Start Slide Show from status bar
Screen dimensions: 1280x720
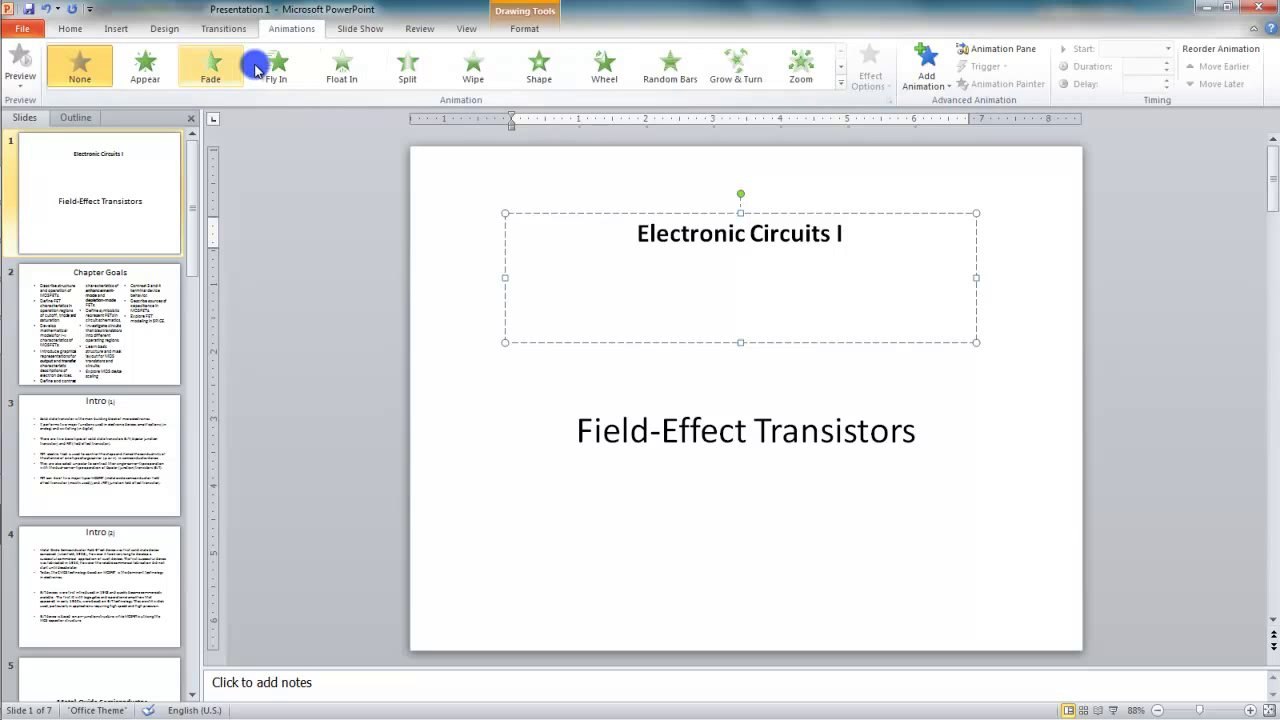1113,710
